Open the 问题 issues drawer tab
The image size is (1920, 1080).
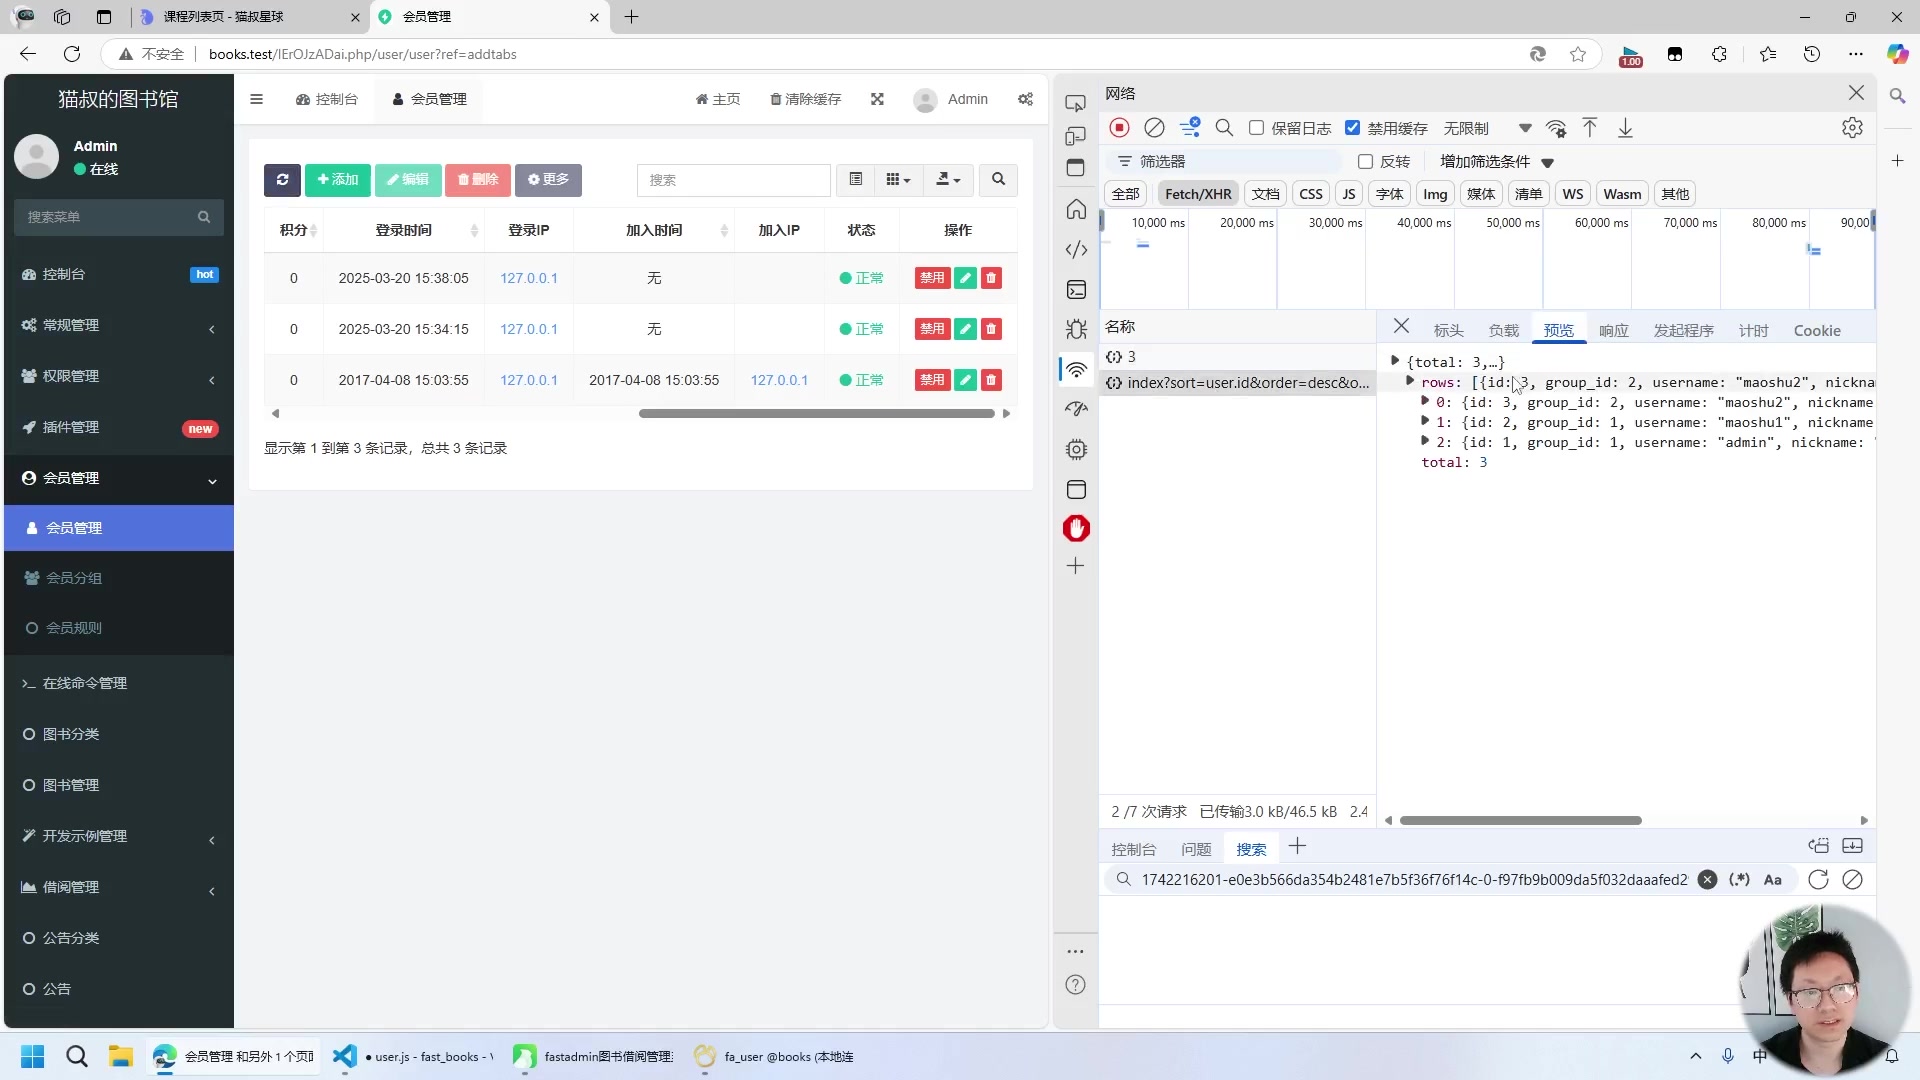tap(1196, 849)
